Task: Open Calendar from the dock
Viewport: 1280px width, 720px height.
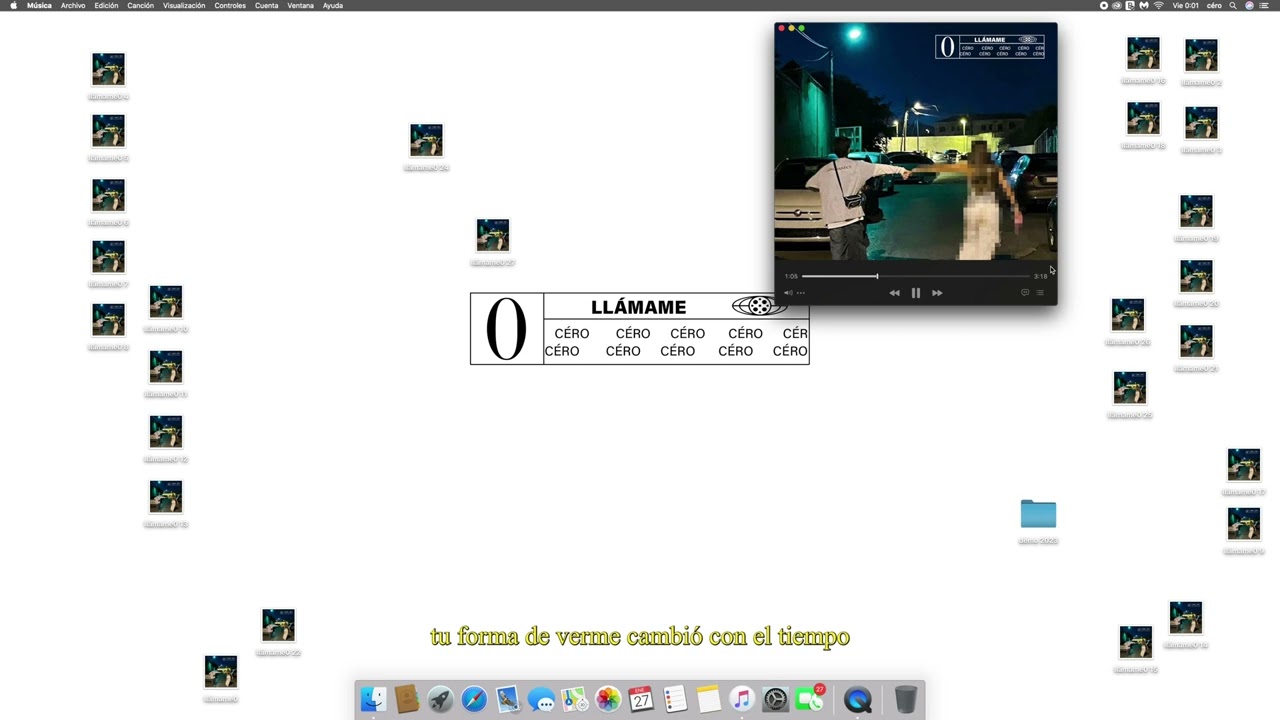Action: click(x=641, y=699)
